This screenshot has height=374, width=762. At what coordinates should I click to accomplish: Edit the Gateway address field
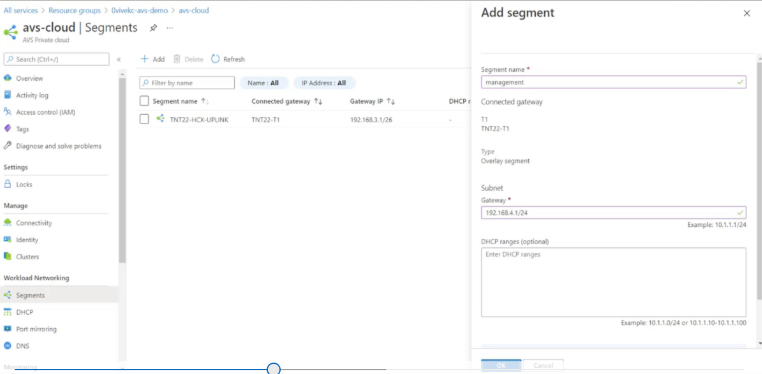614,213
